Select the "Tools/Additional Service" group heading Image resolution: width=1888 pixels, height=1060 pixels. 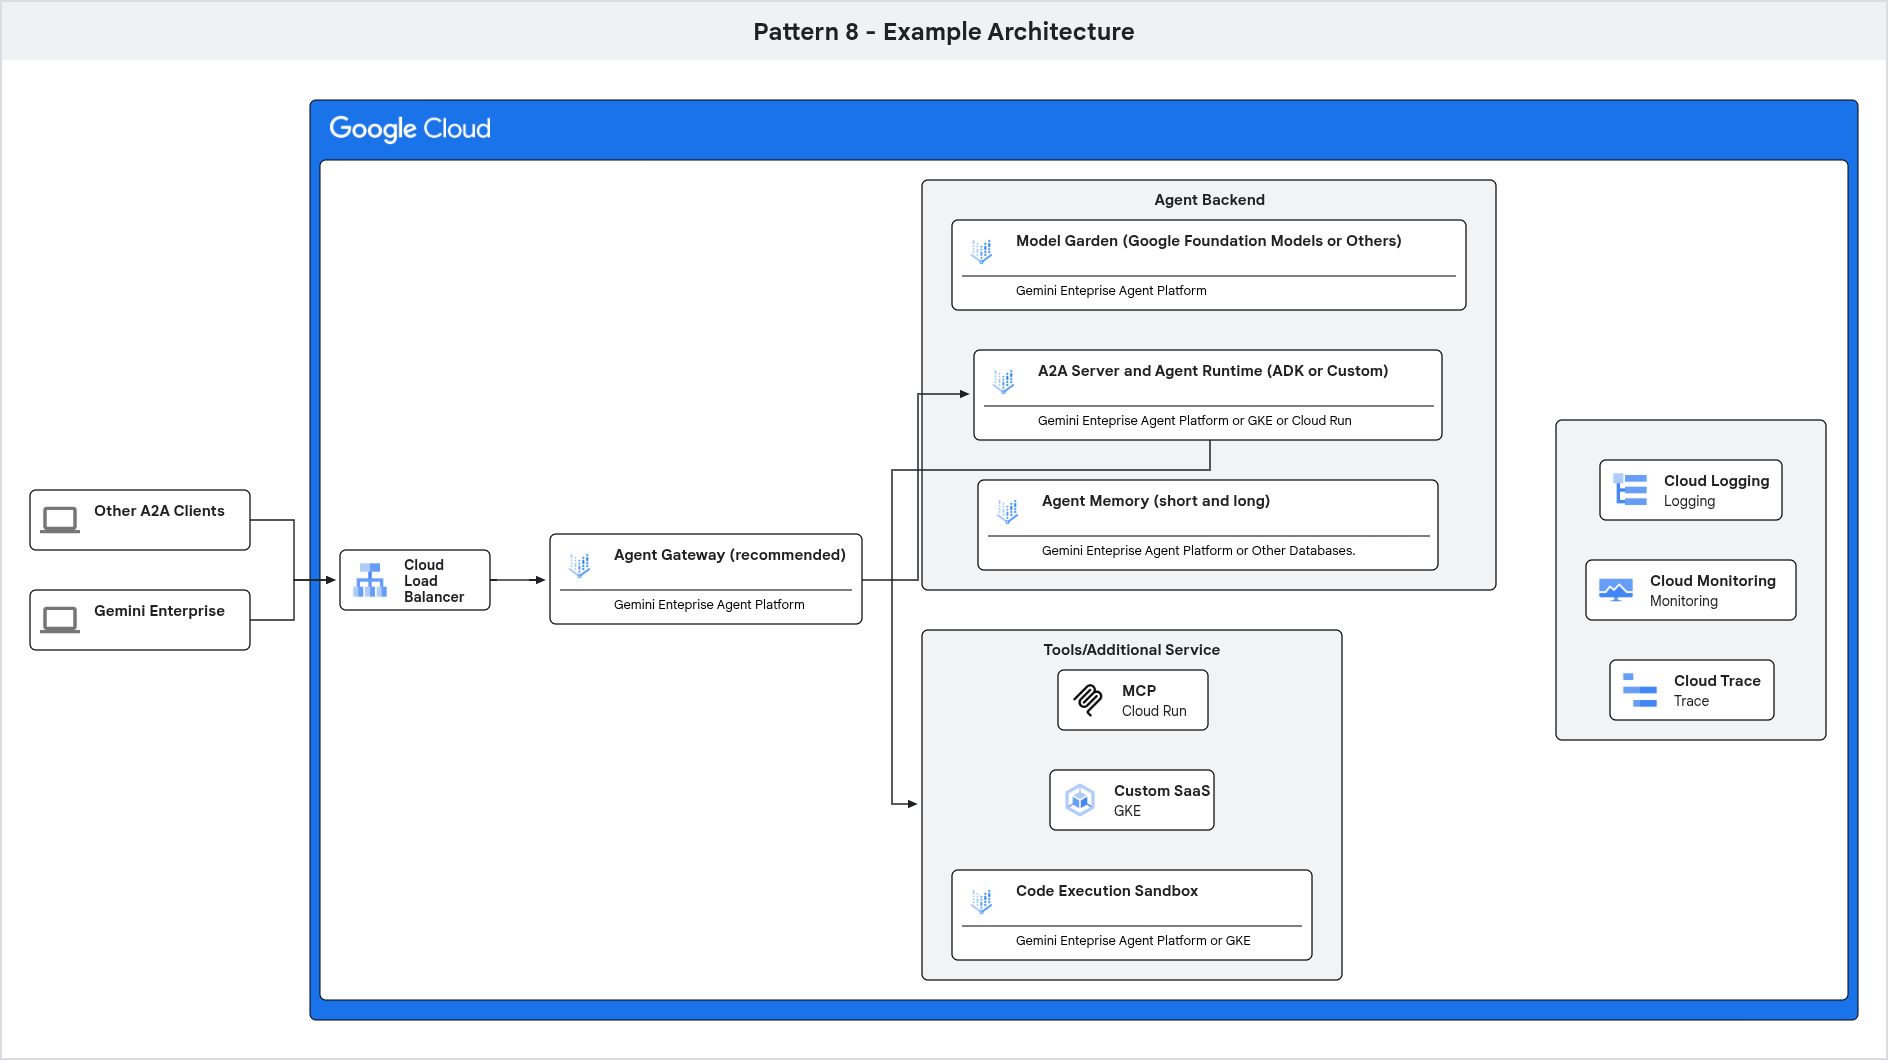pos(1132,650)
